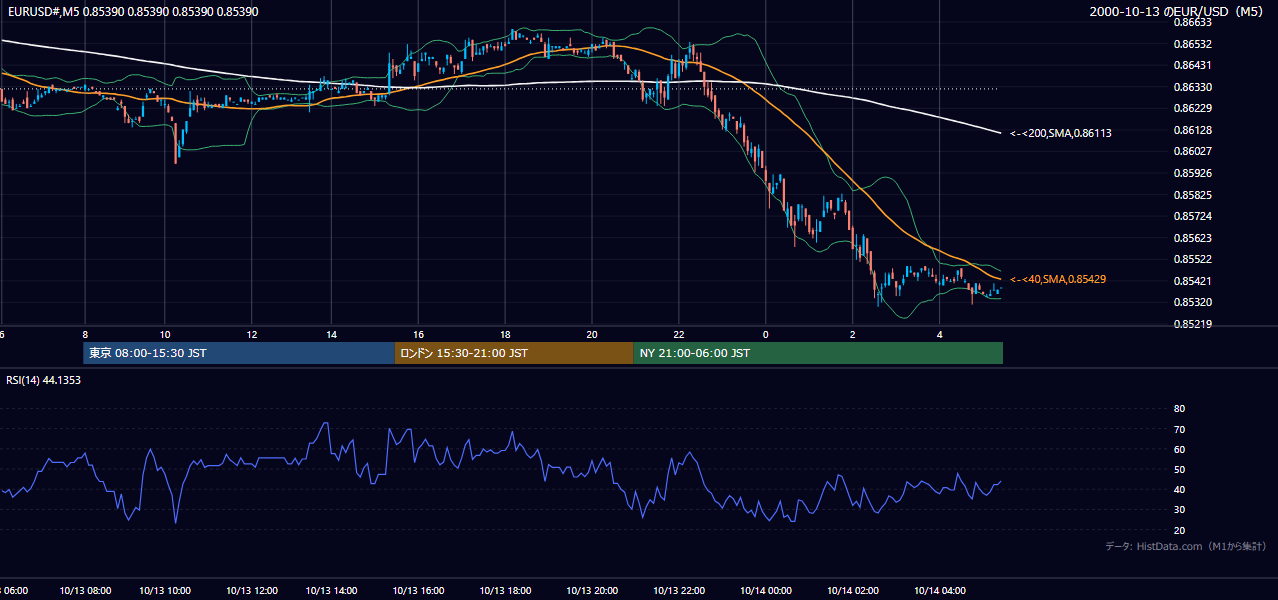Click the 10/13 14:00 date label
The image size is (1278, 600).
pyautogui.click(x=331, y=591)
